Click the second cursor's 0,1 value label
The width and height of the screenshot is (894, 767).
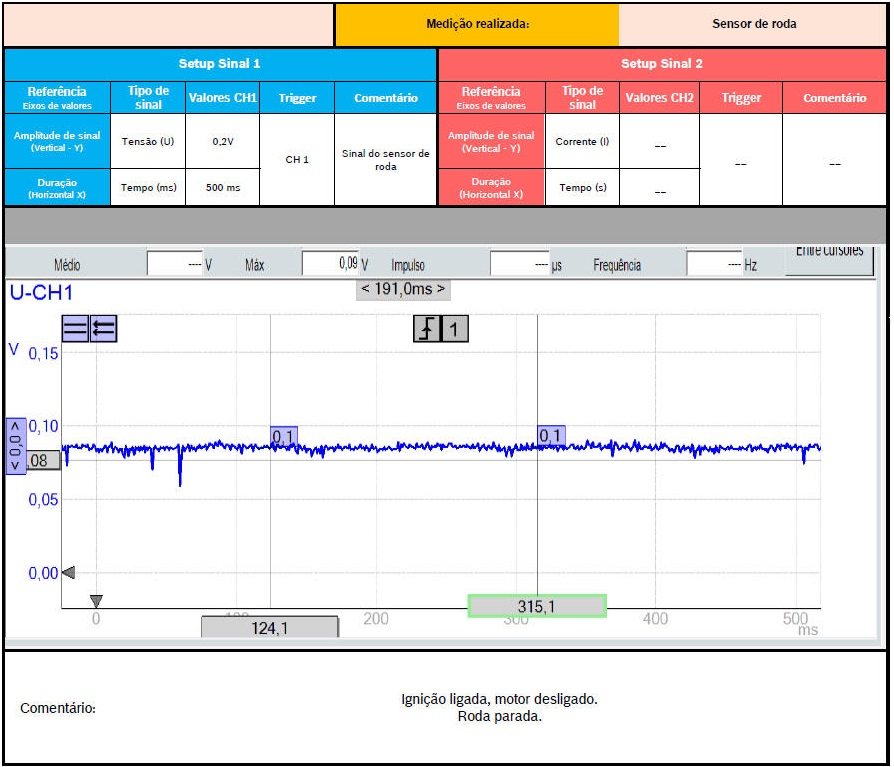[x=551, y=436]
